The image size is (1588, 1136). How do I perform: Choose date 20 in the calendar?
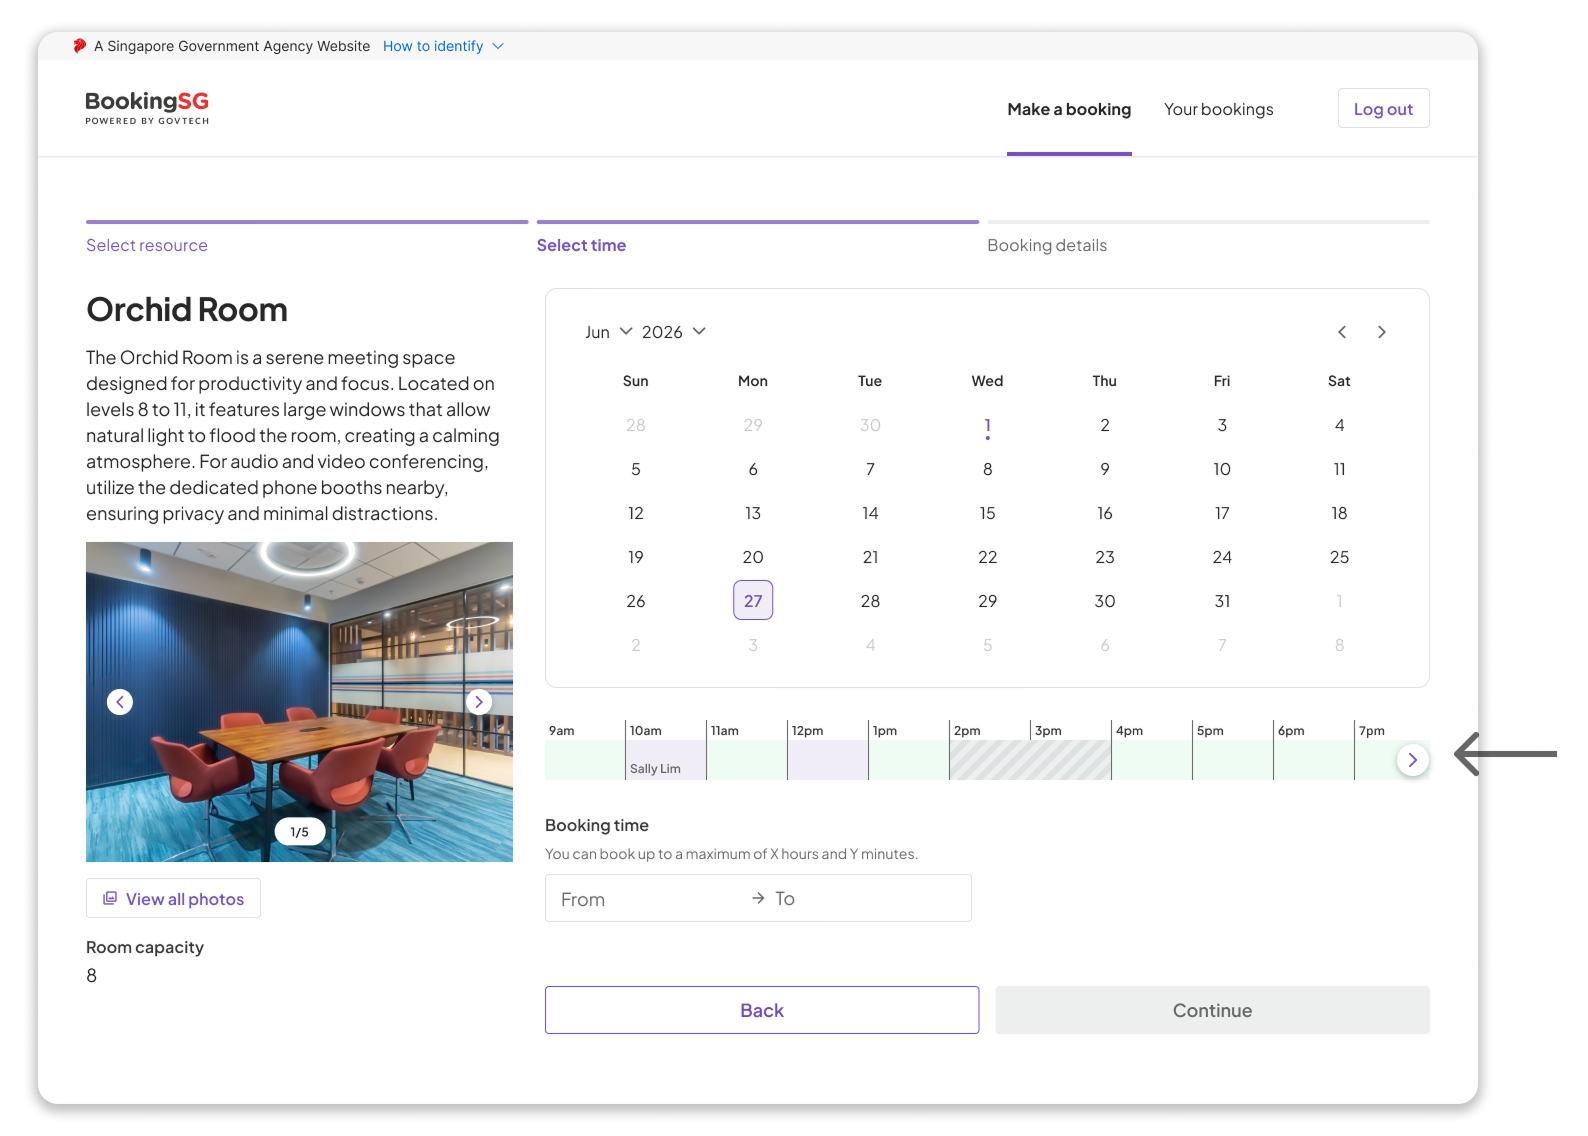753,557
